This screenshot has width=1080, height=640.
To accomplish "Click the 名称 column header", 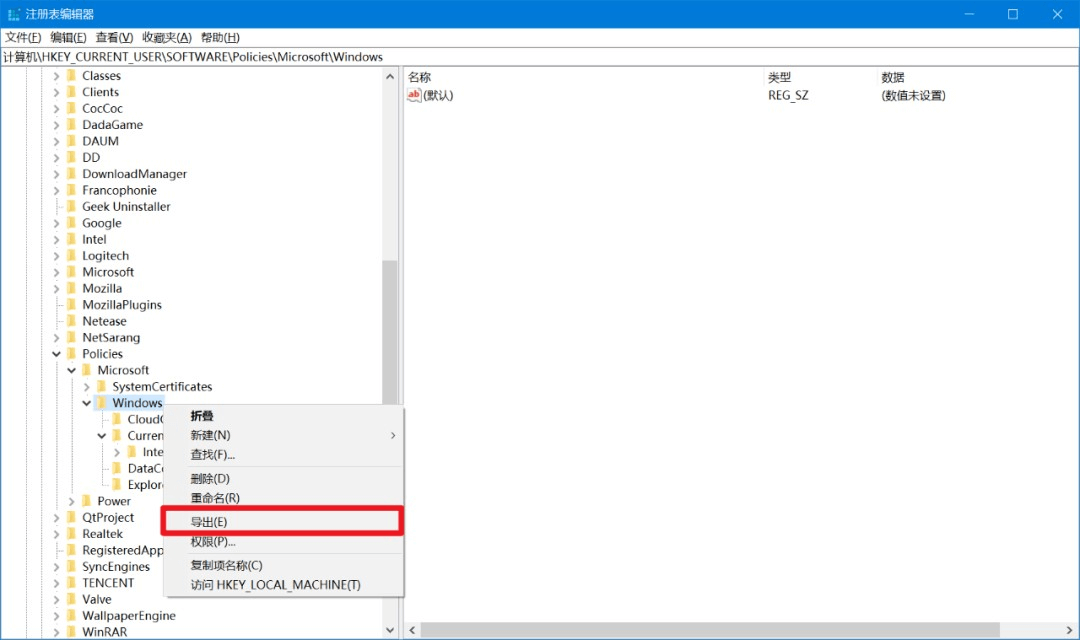I will [420, 77].
